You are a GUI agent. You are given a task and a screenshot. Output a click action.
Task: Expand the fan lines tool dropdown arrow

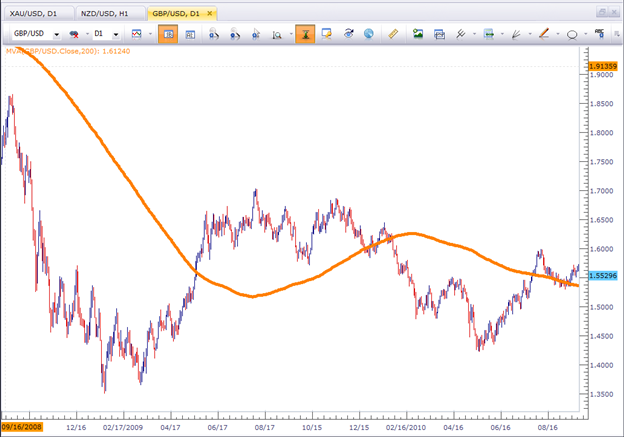click(530, 34)
